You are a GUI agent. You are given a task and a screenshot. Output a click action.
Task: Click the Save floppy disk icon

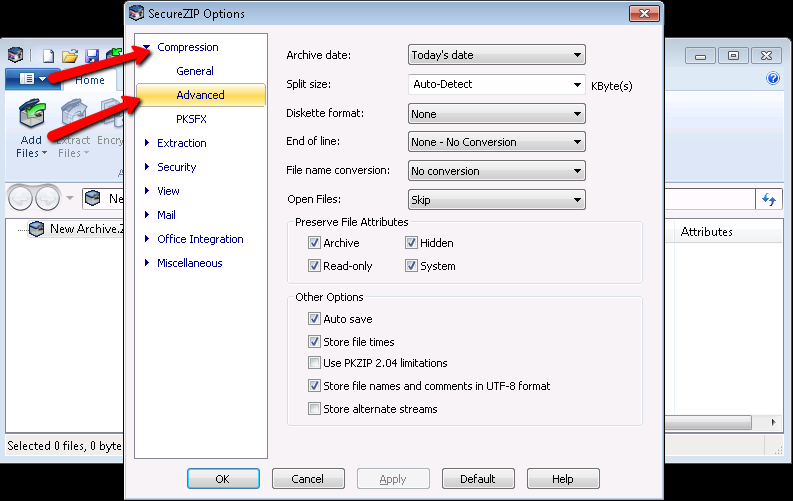pyautogui.click(x=92, y=56)
